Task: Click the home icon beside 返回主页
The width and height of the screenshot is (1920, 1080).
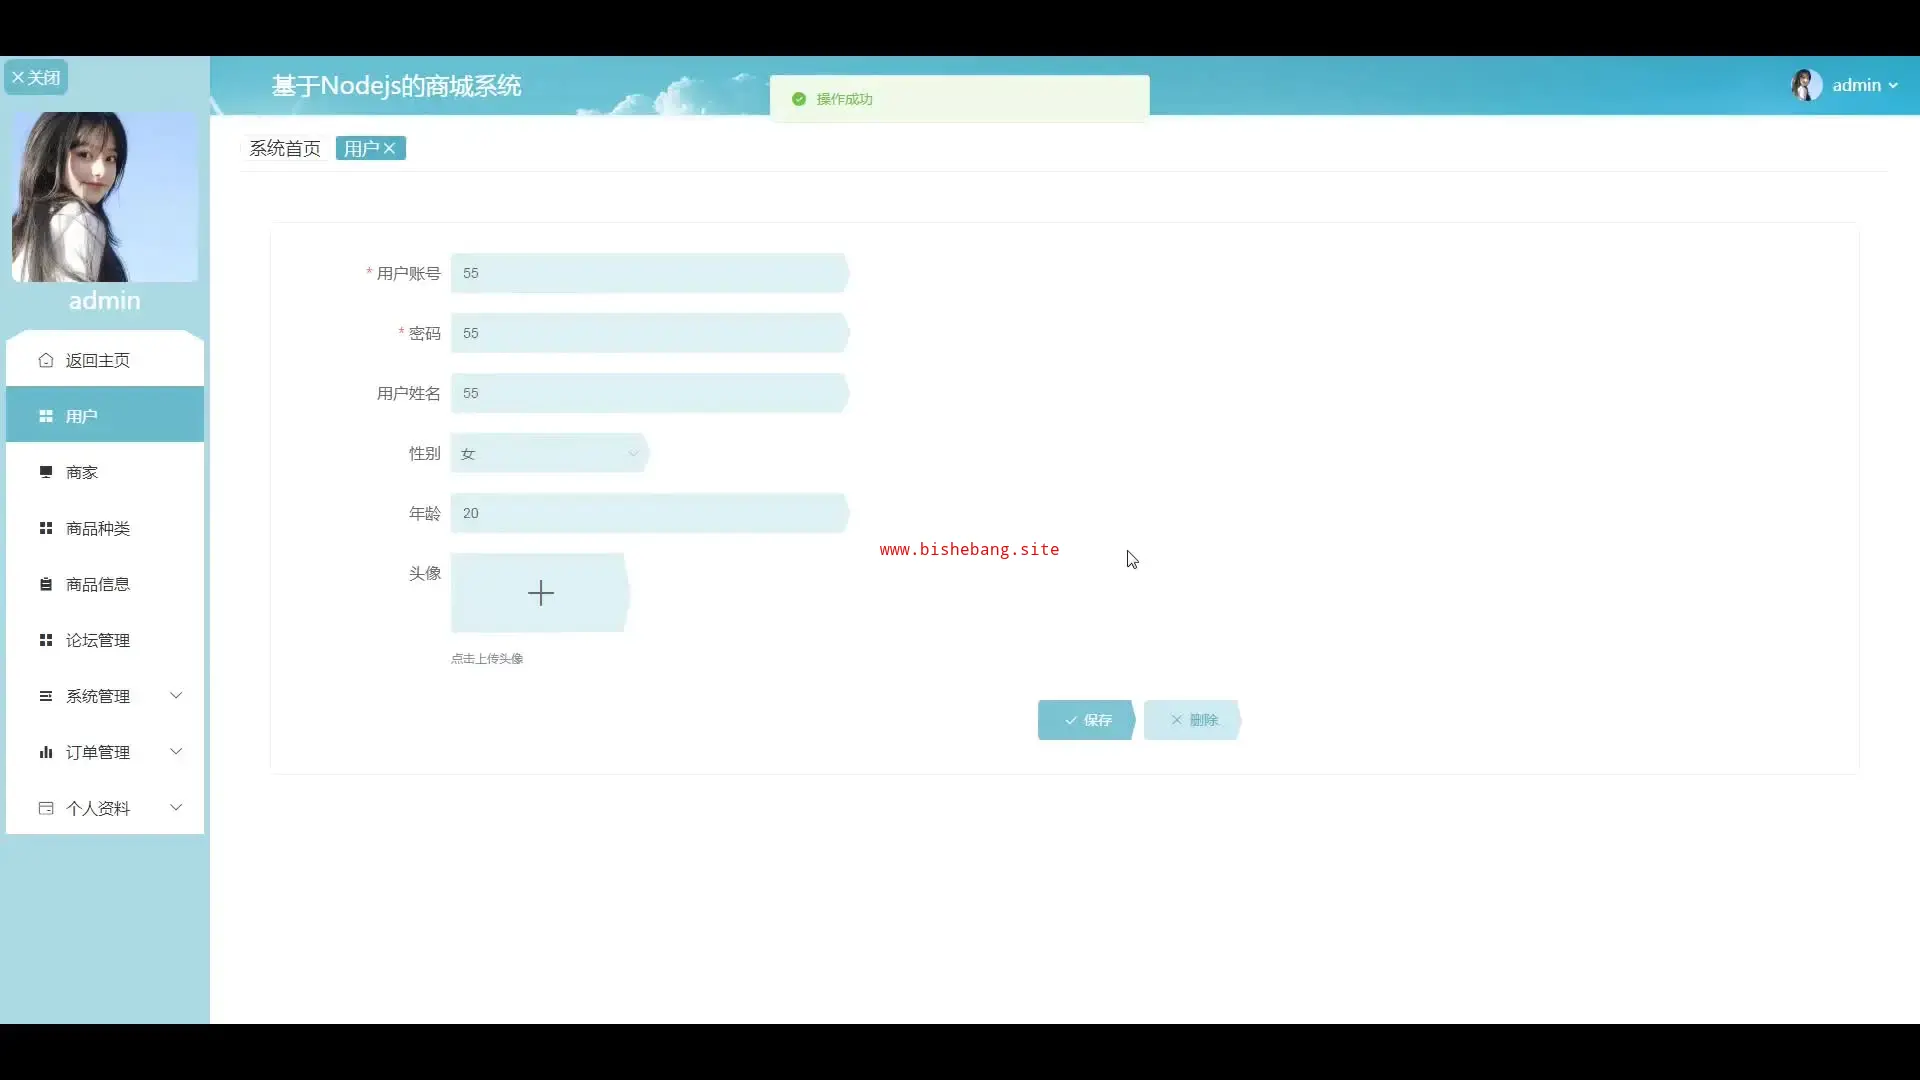Action: [x=46, y=360]
